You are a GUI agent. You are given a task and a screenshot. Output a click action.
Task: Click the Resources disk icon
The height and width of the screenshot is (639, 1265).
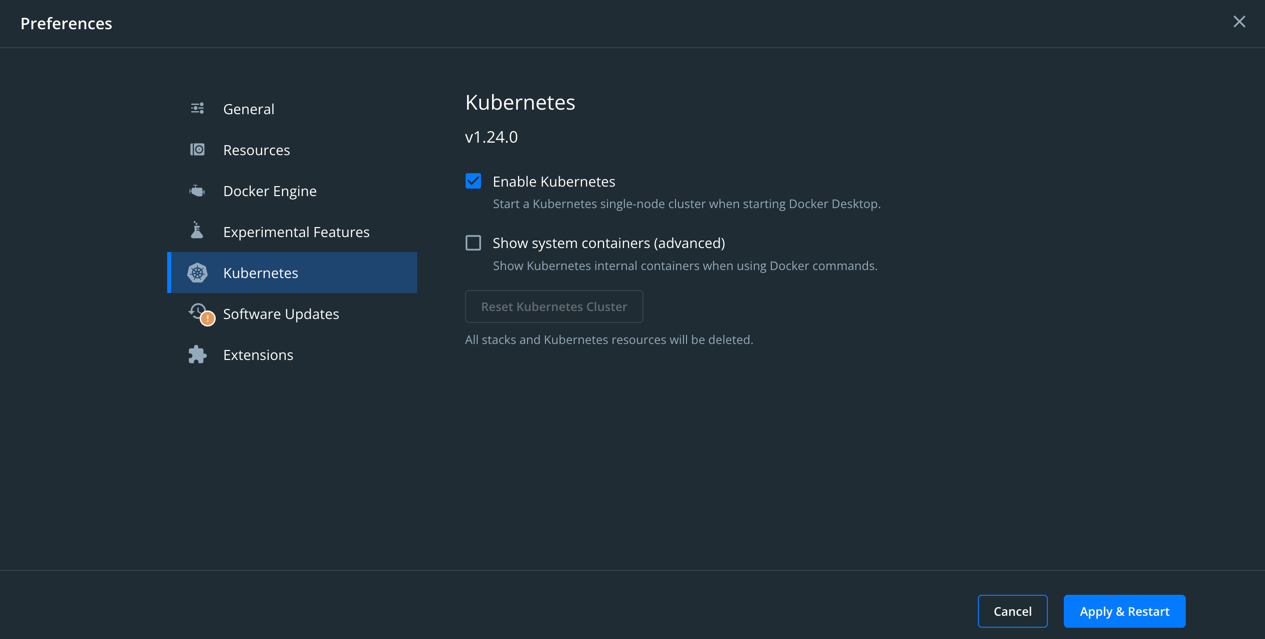tap(197, 149)
